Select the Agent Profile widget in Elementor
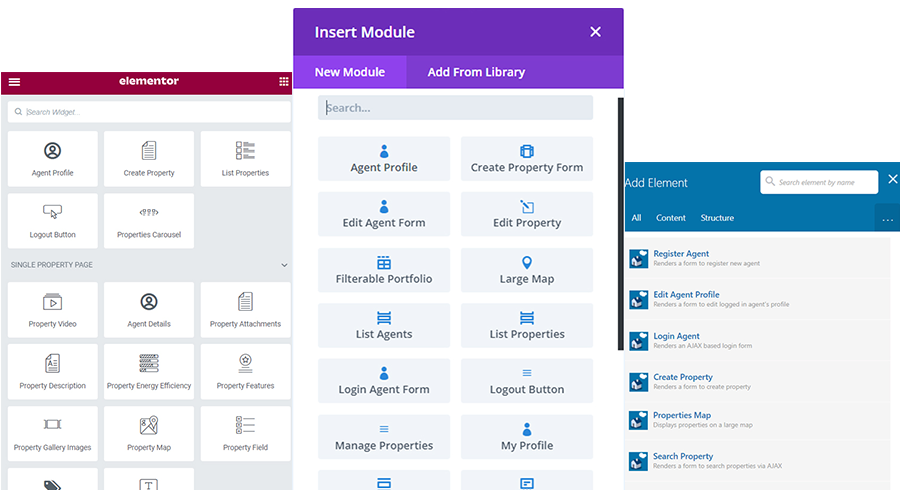Screen dimensions: 900x490 (53, 159)
